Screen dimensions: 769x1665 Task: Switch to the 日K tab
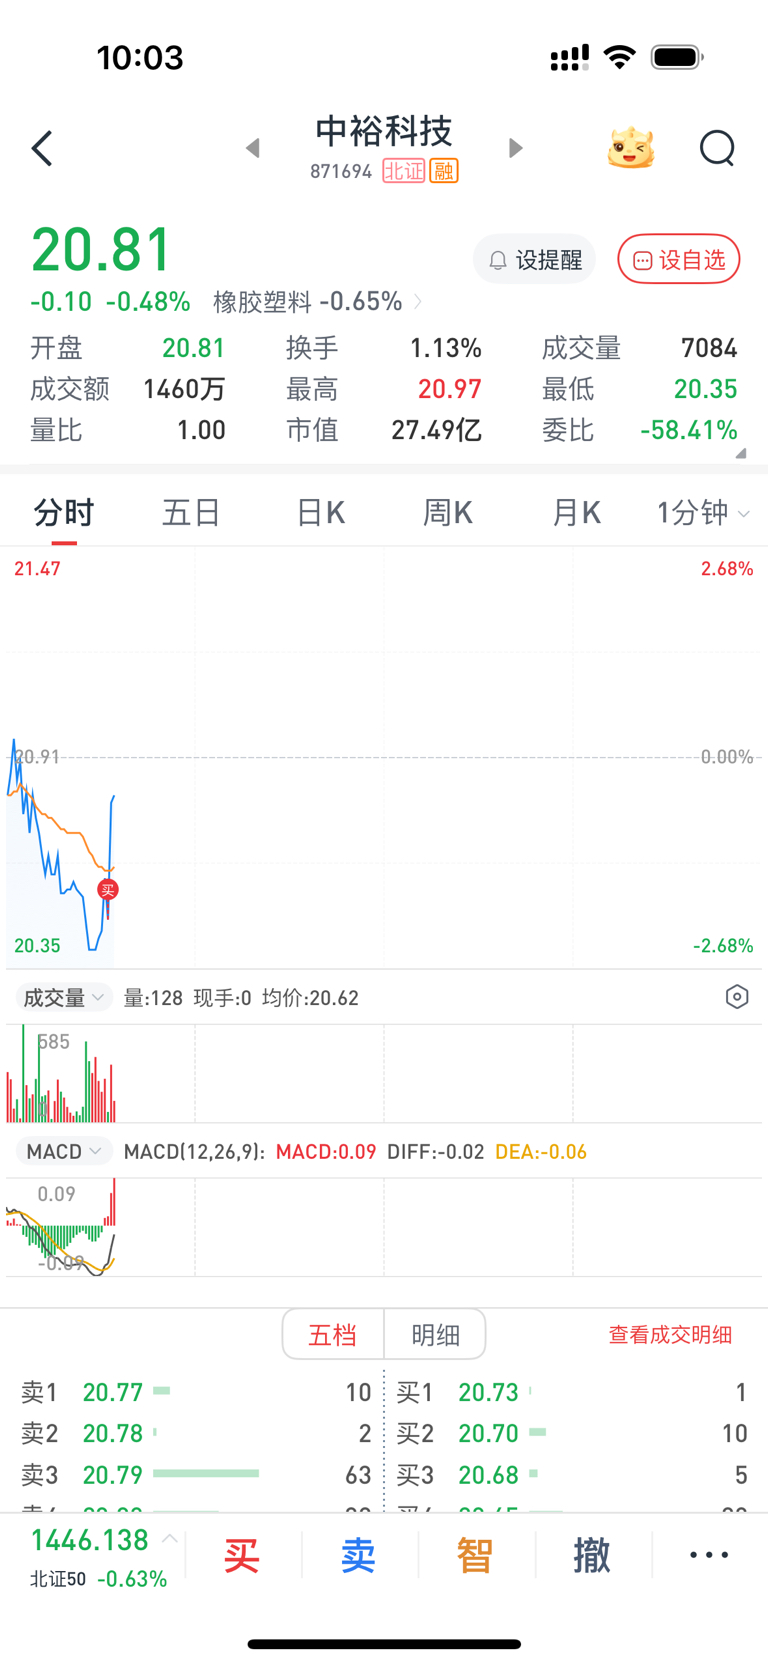[x=320, y=513]
